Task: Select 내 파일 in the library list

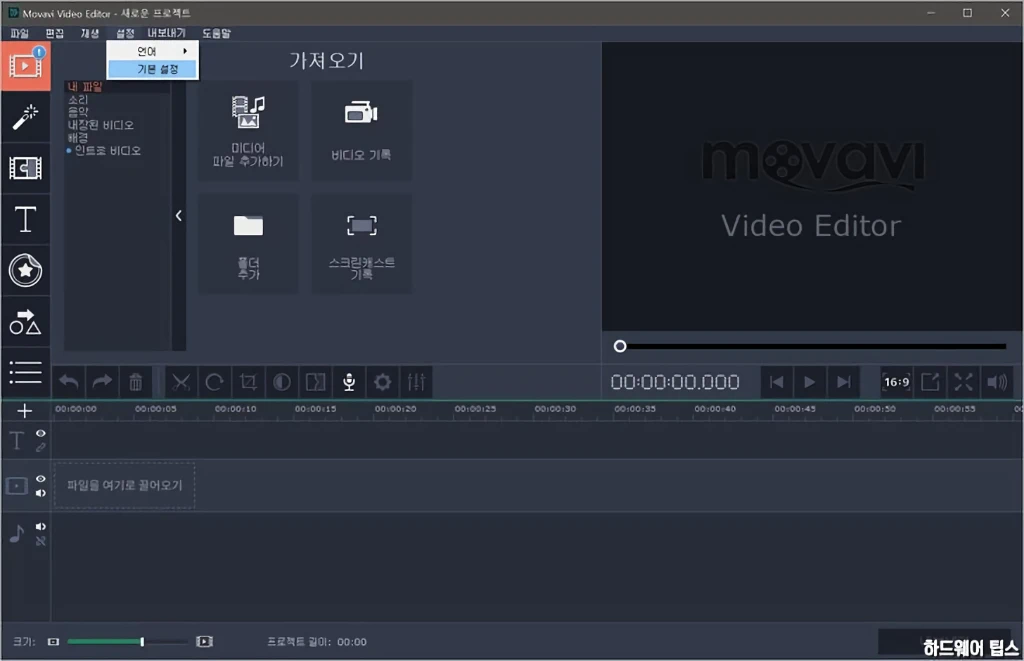Action: (85, 87)
